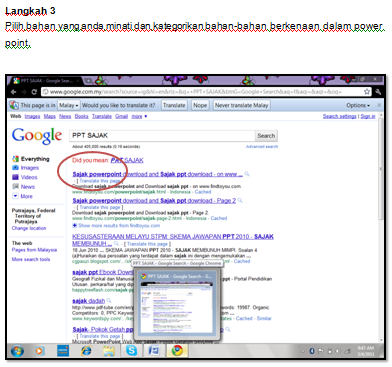This screenshot has width=392, height=367.
Task: Open Microsoft Word from taskbar
Action: [154, 351]
